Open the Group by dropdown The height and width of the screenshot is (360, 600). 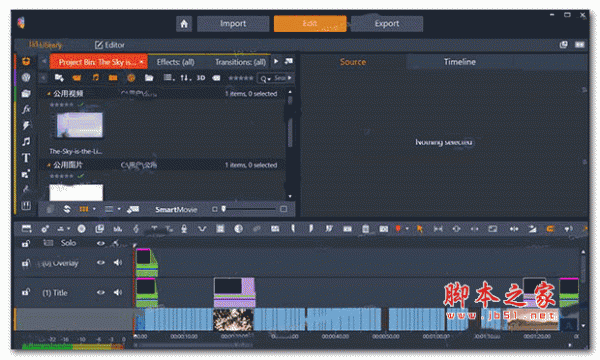(169, 78)
